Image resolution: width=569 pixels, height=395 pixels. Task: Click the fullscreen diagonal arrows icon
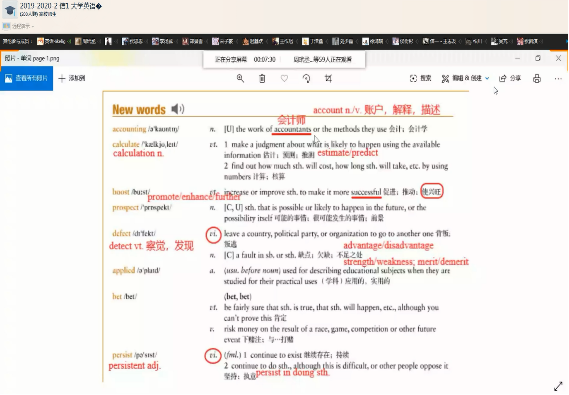[558, 386]
